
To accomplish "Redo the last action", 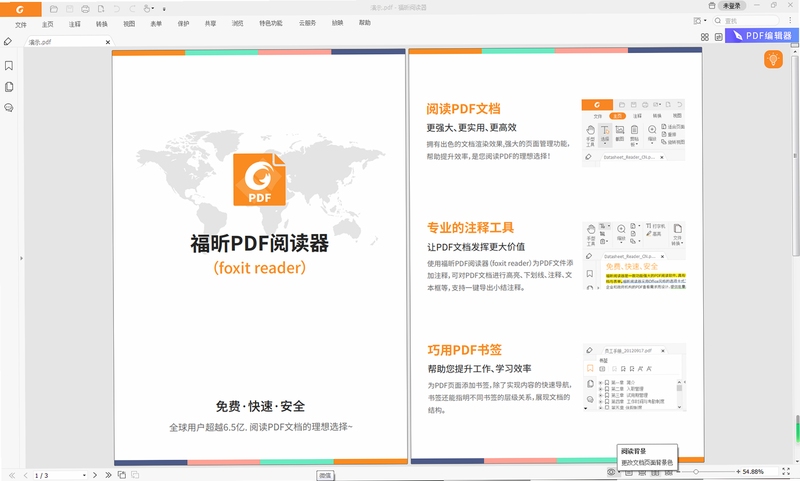I will pyautogui.click(x=132, y=9).
